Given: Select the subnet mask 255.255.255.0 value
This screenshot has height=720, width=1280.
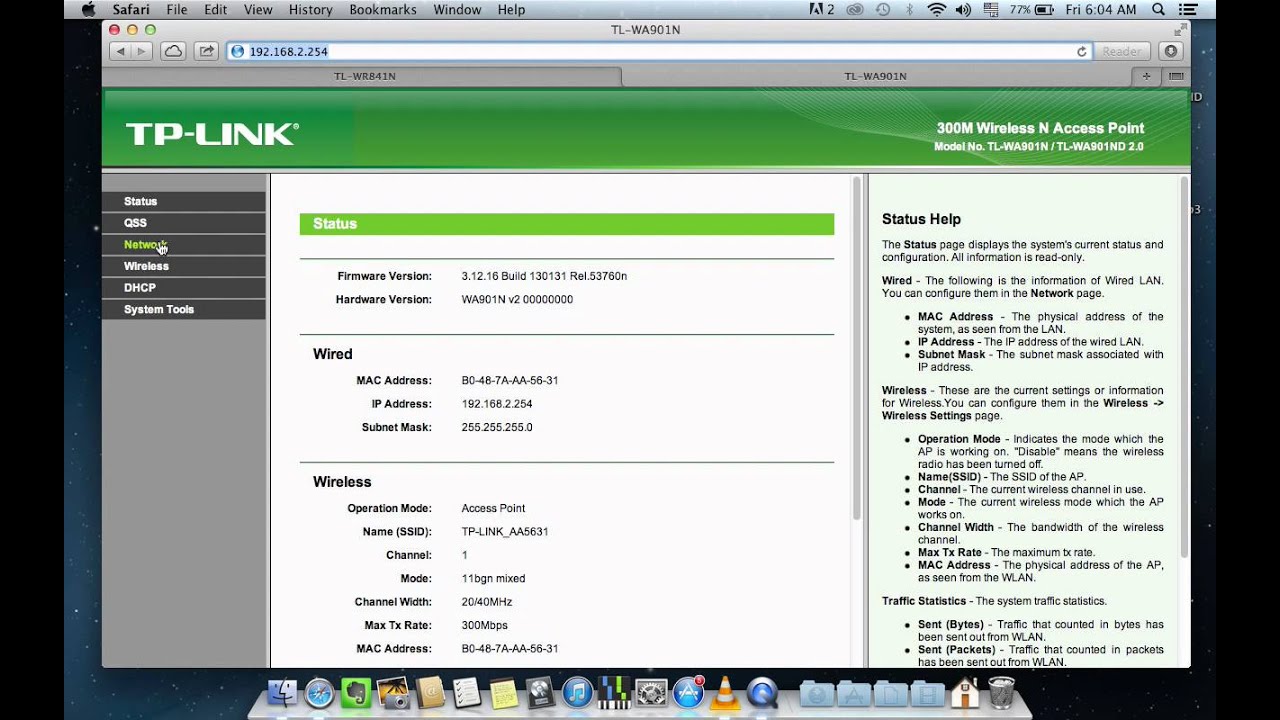Looking at the screenshot, I should (x=497, y=428).
